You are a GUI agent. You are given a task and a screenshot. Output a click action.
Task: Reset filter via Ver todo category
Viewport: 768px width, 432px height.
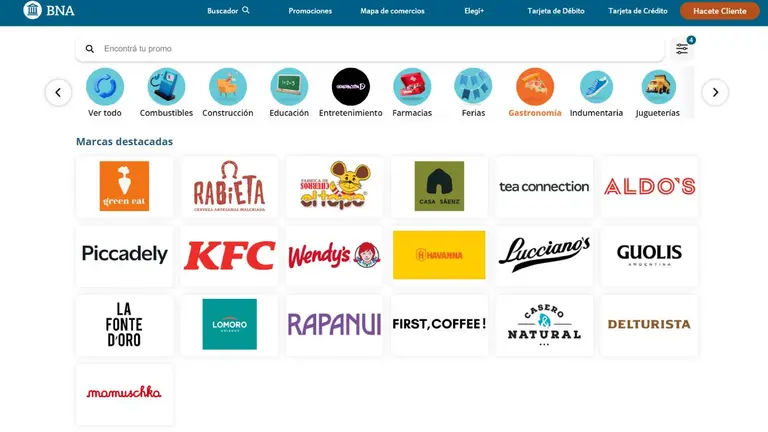click(x=105, y=93)
